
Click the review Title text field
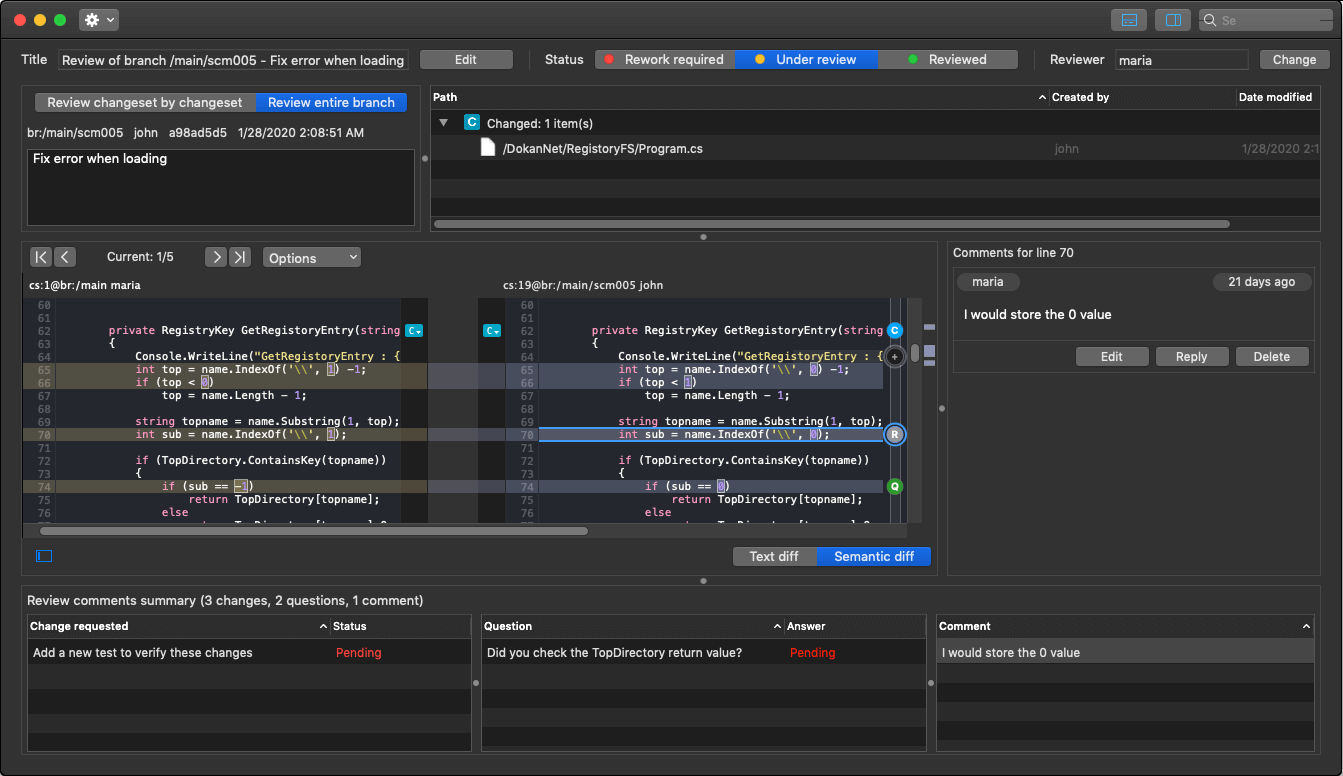(x=233, y=60)
